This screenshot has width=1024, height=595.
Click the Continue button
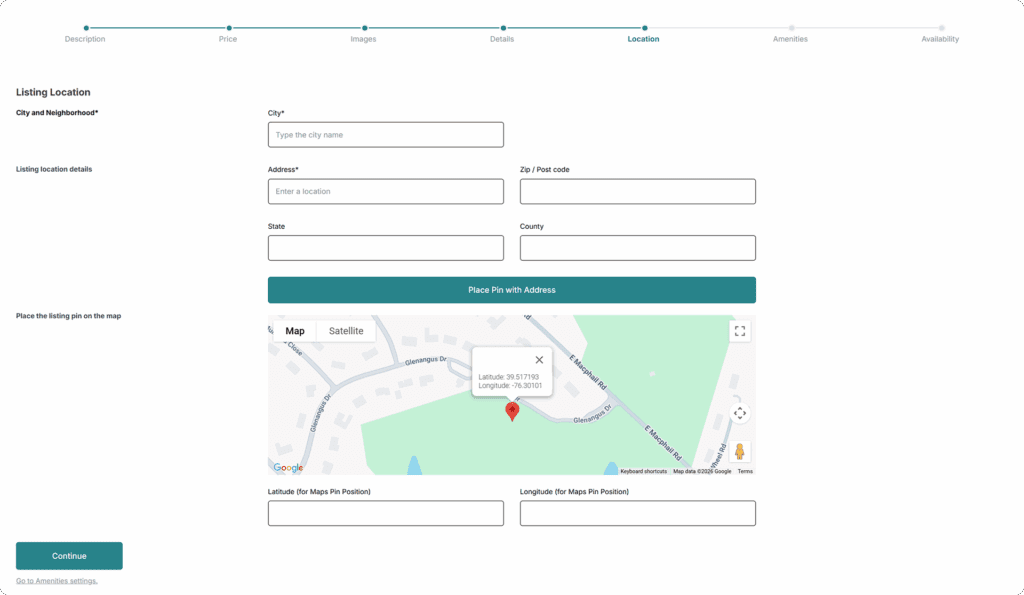pyautogui.click(x=69, y=556)
